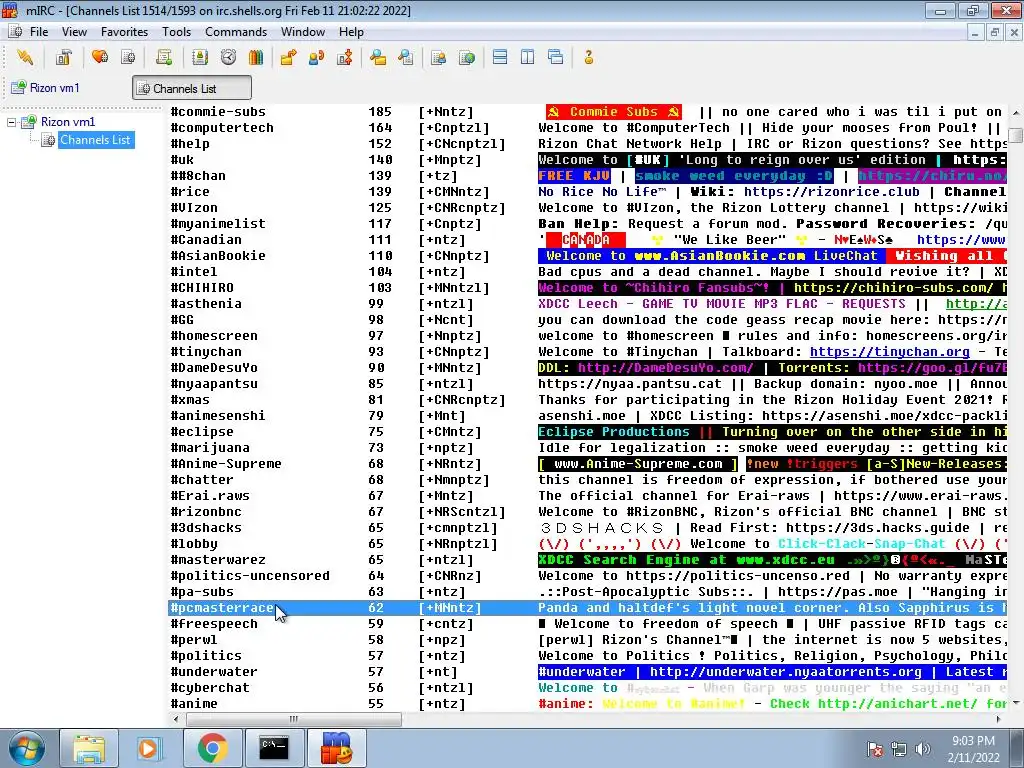This screenshot has width=1024, height=768.
Task: Select the #homescreen channel row
Action: [586, 336]
